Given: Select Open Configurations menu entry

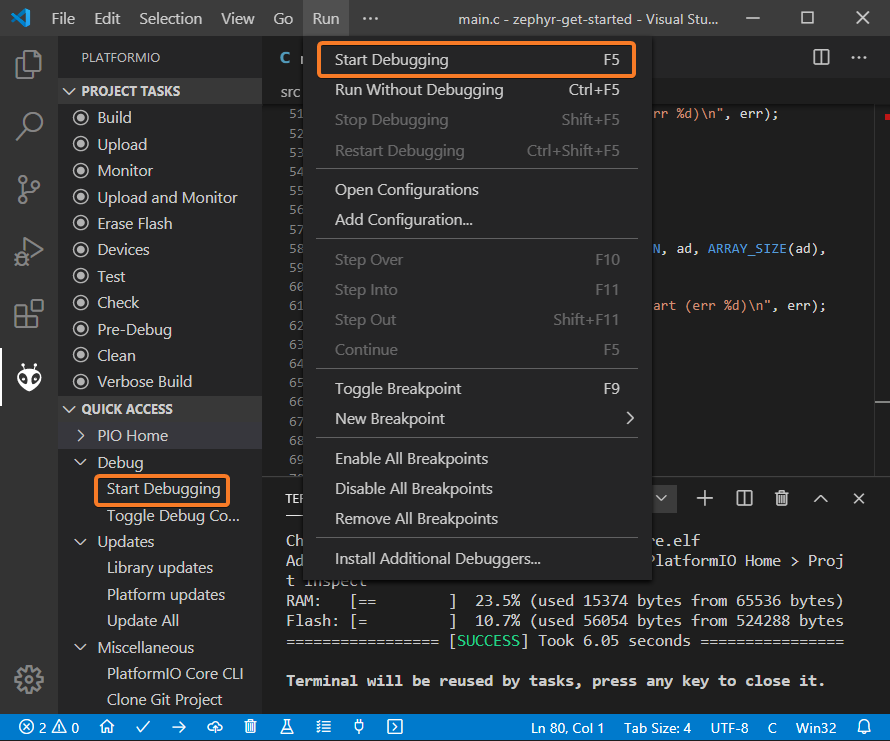Looking at the screenshot, I should pyautogui.click(x=476, y=190).
